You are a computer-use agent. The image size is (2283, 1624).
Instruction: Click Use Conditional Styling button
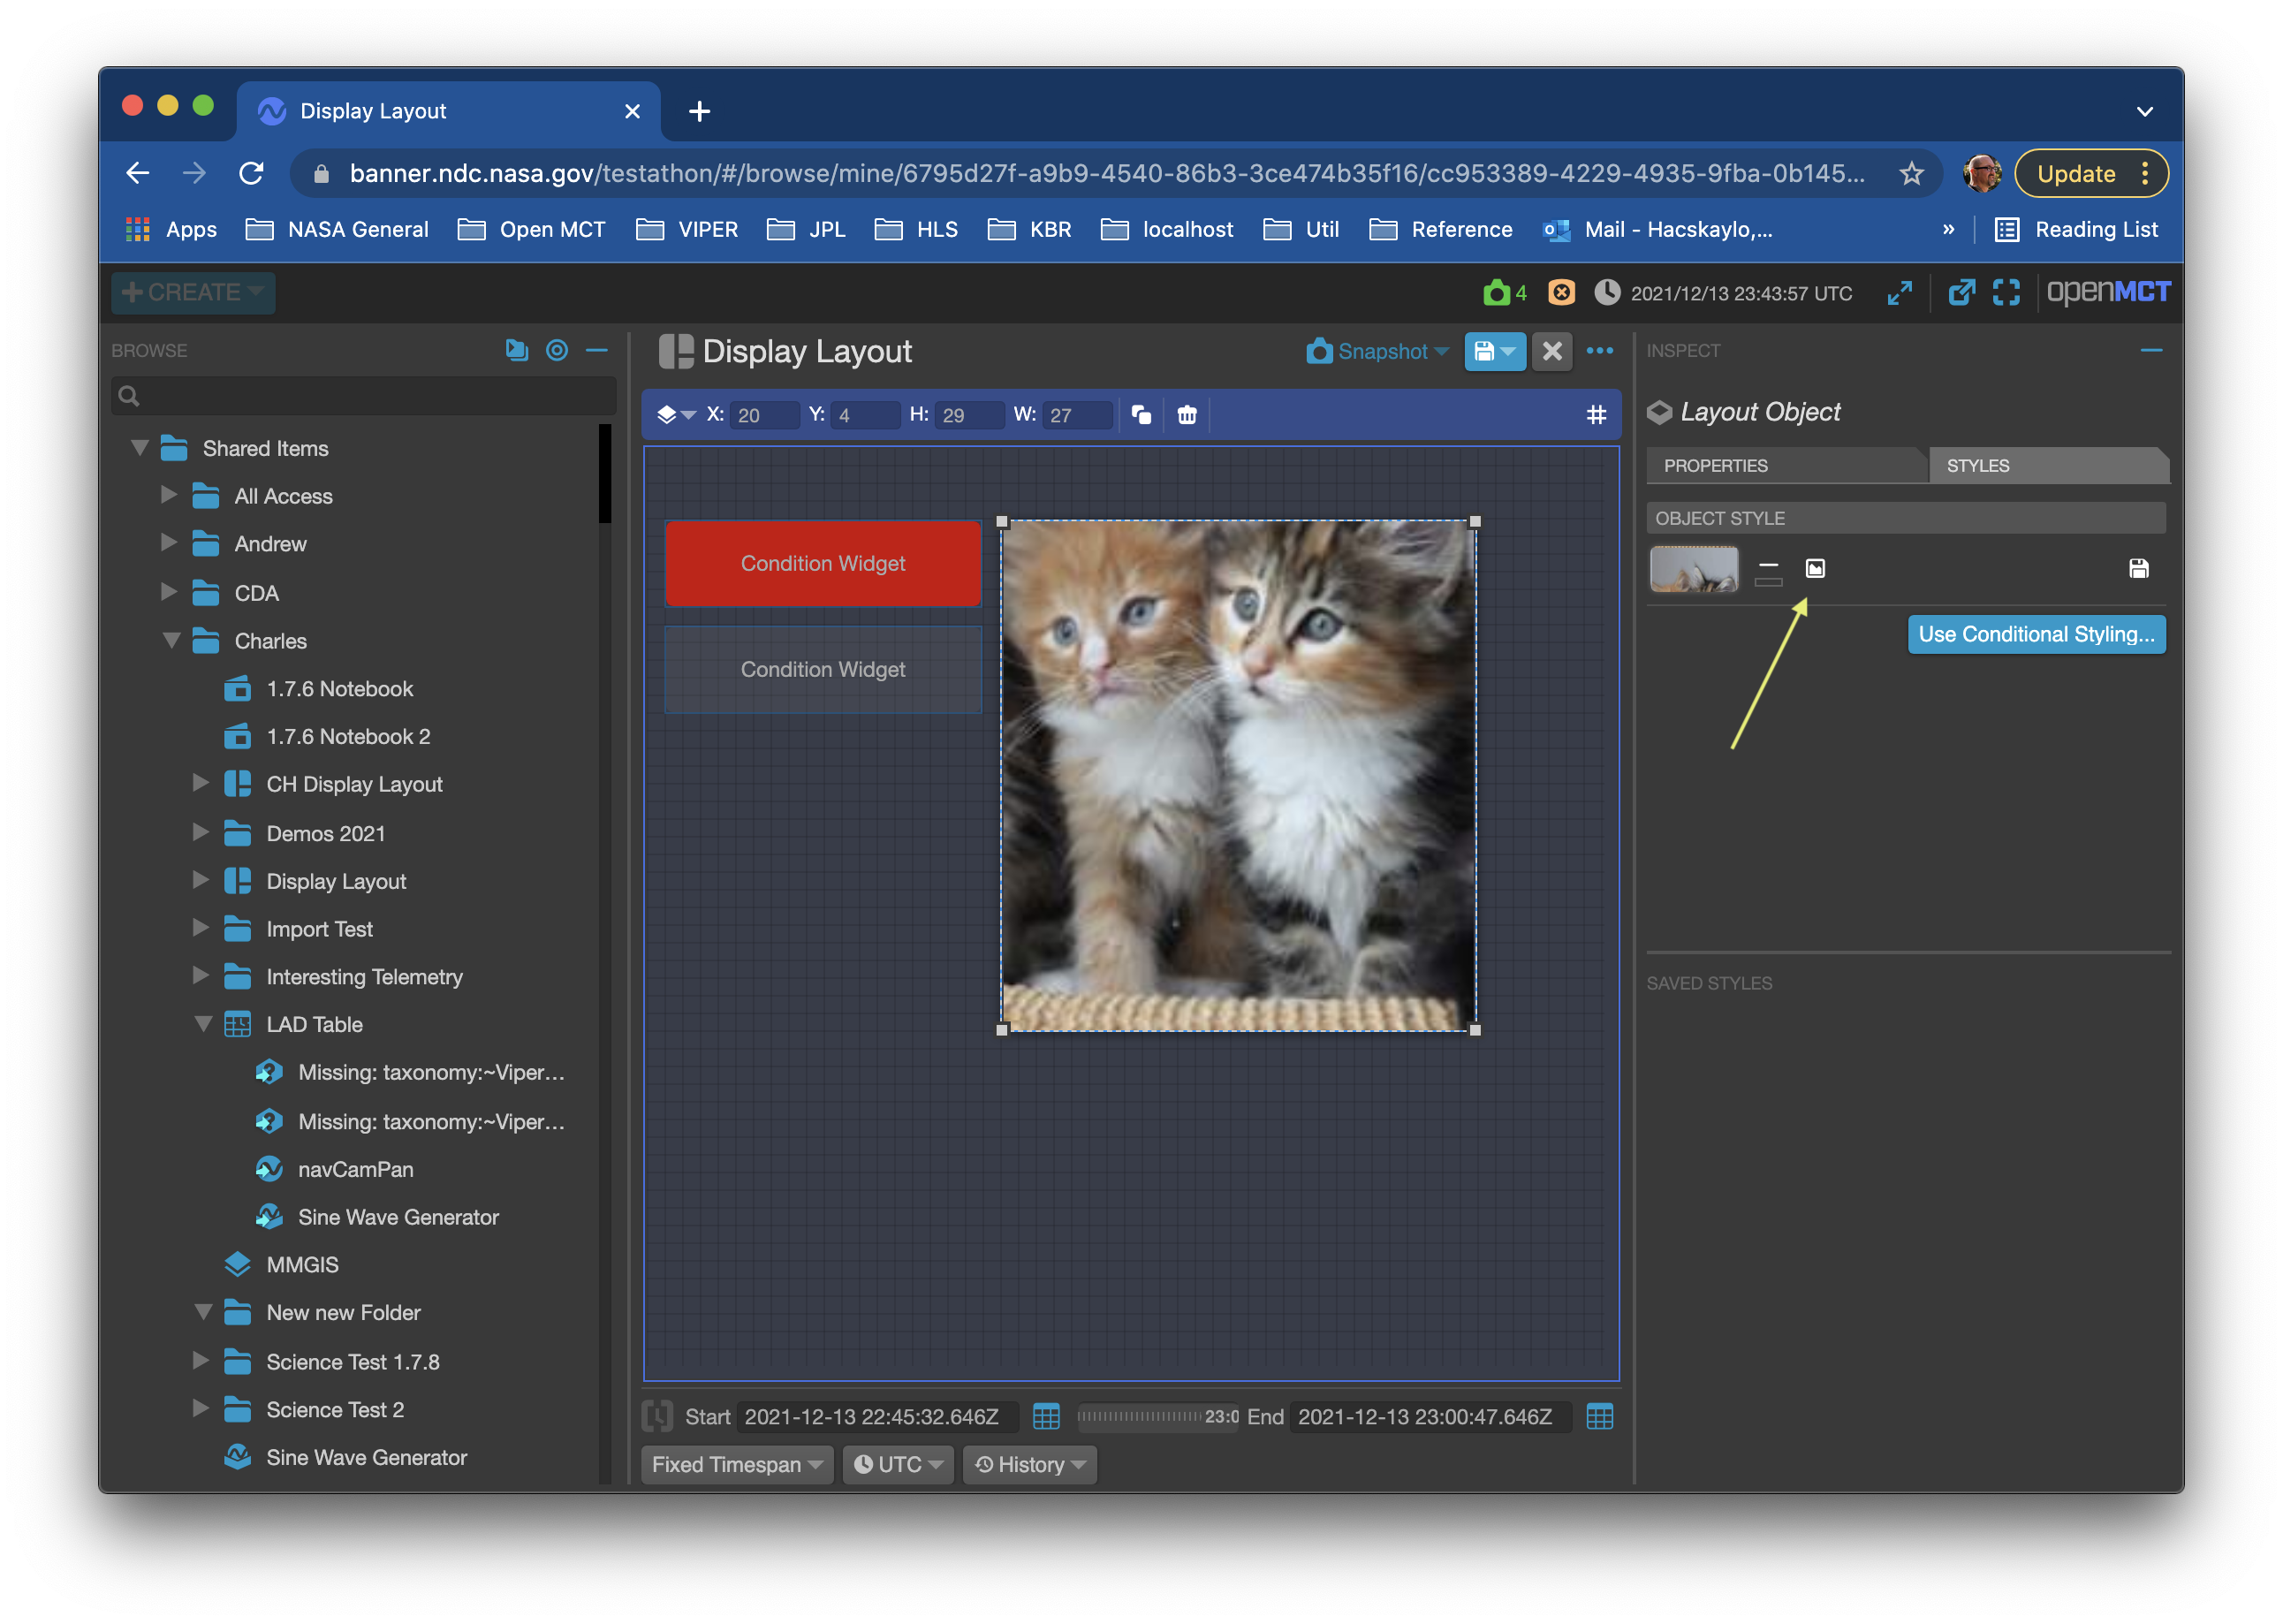(2036, 634)
